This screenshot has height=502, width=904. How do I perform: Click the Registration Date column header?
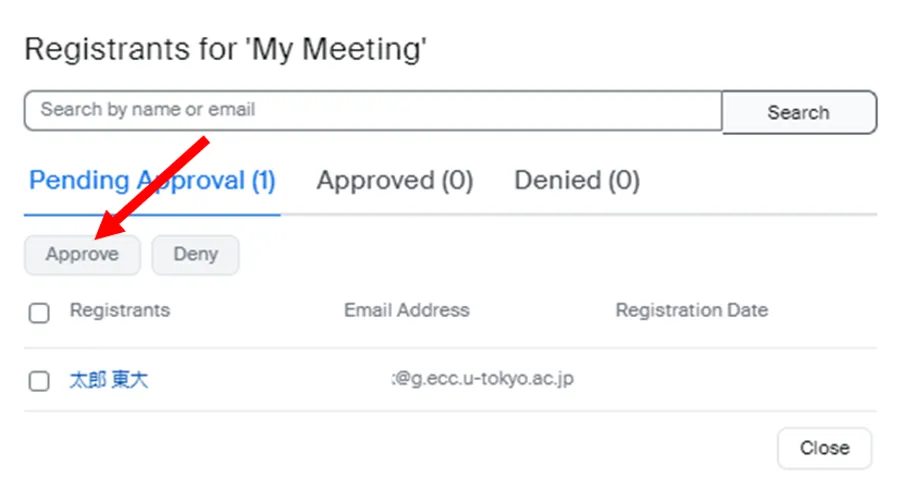click(691, 310)
